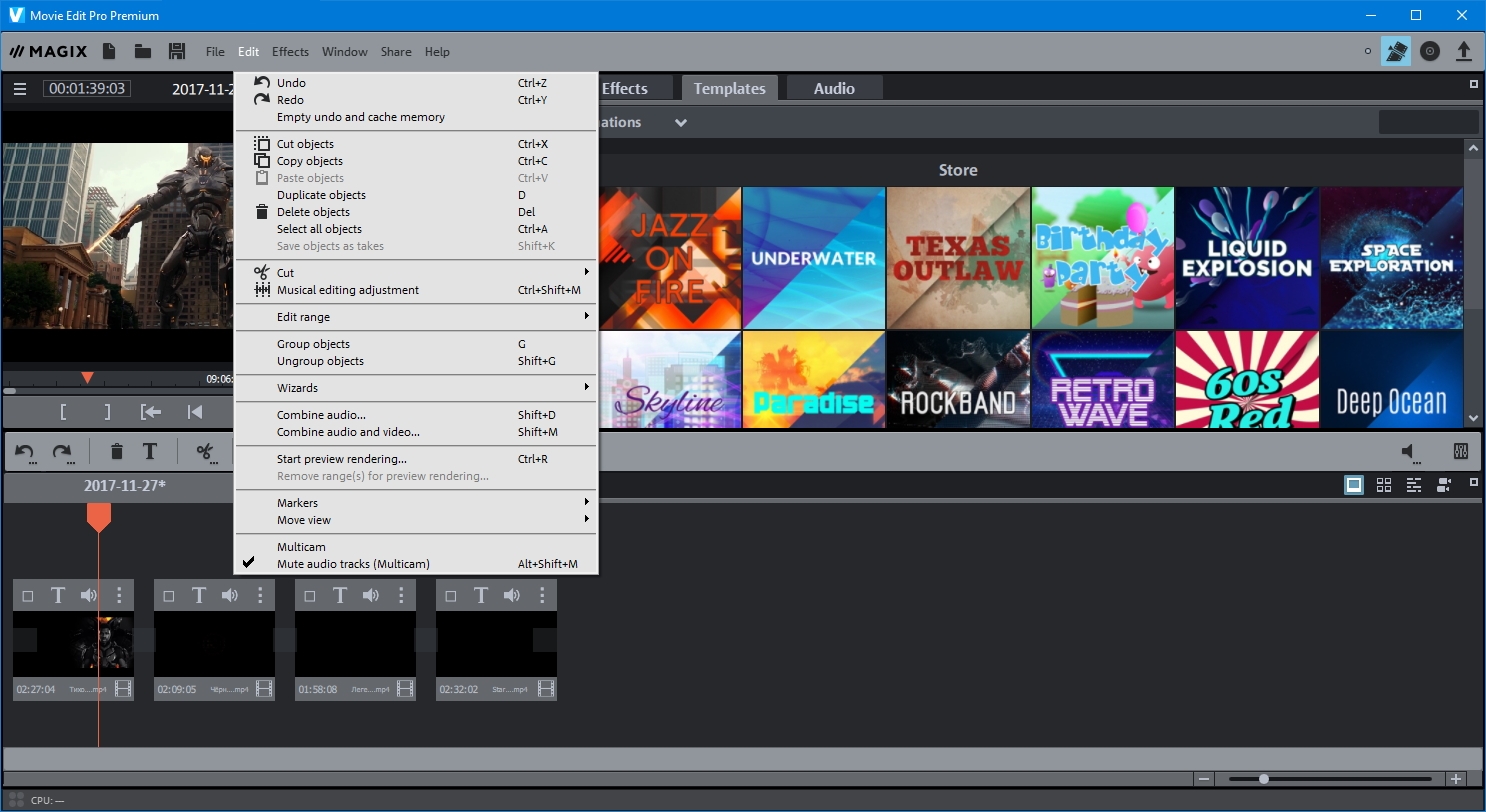Switch to scene overview grid icon

pos(1384,485)
